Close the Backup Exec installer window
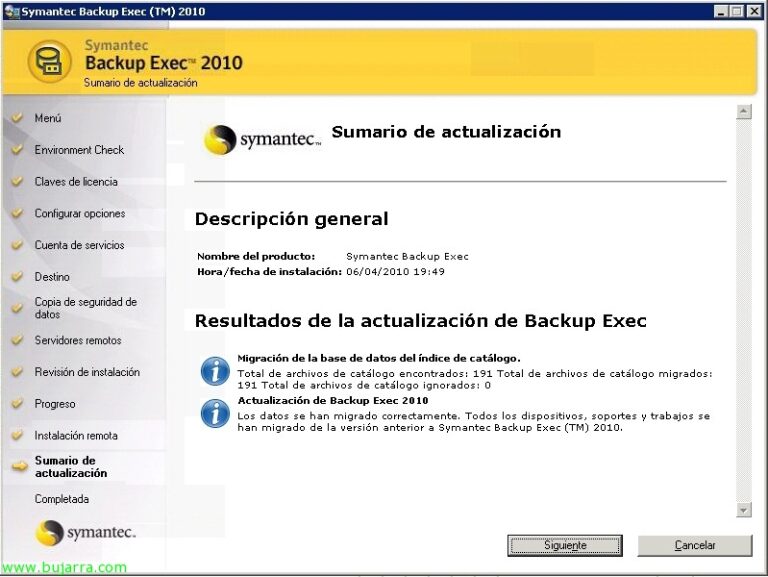Screen dimensions: 768x577 coord(754,11)
